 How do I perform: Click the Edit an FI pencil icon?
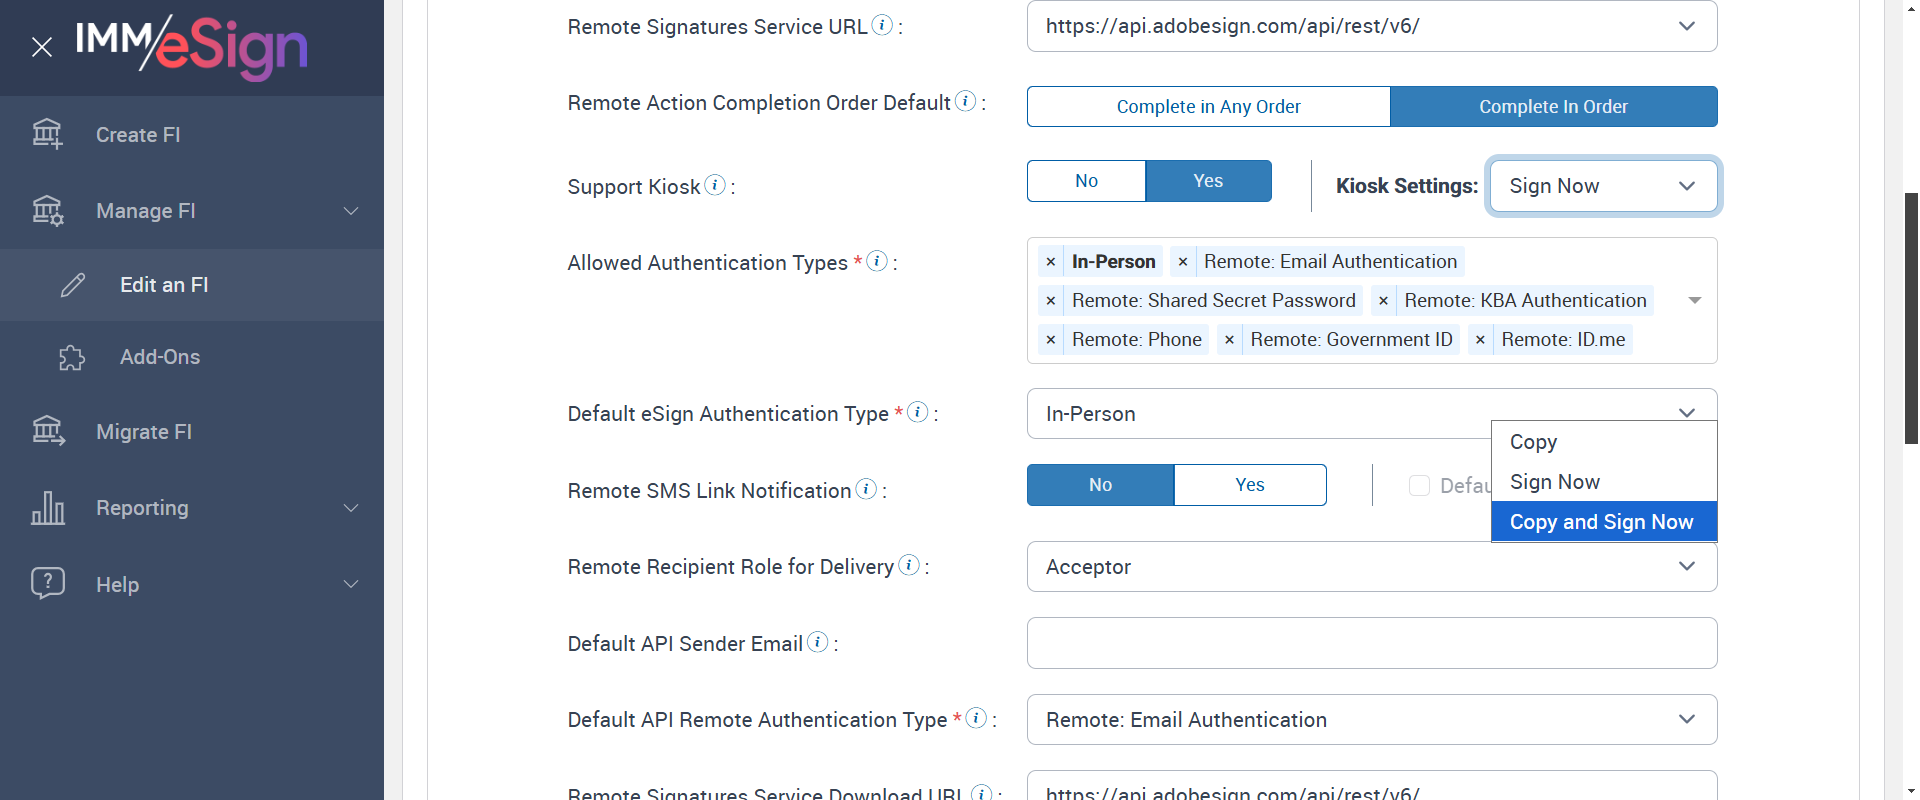[x=73, y=285]
